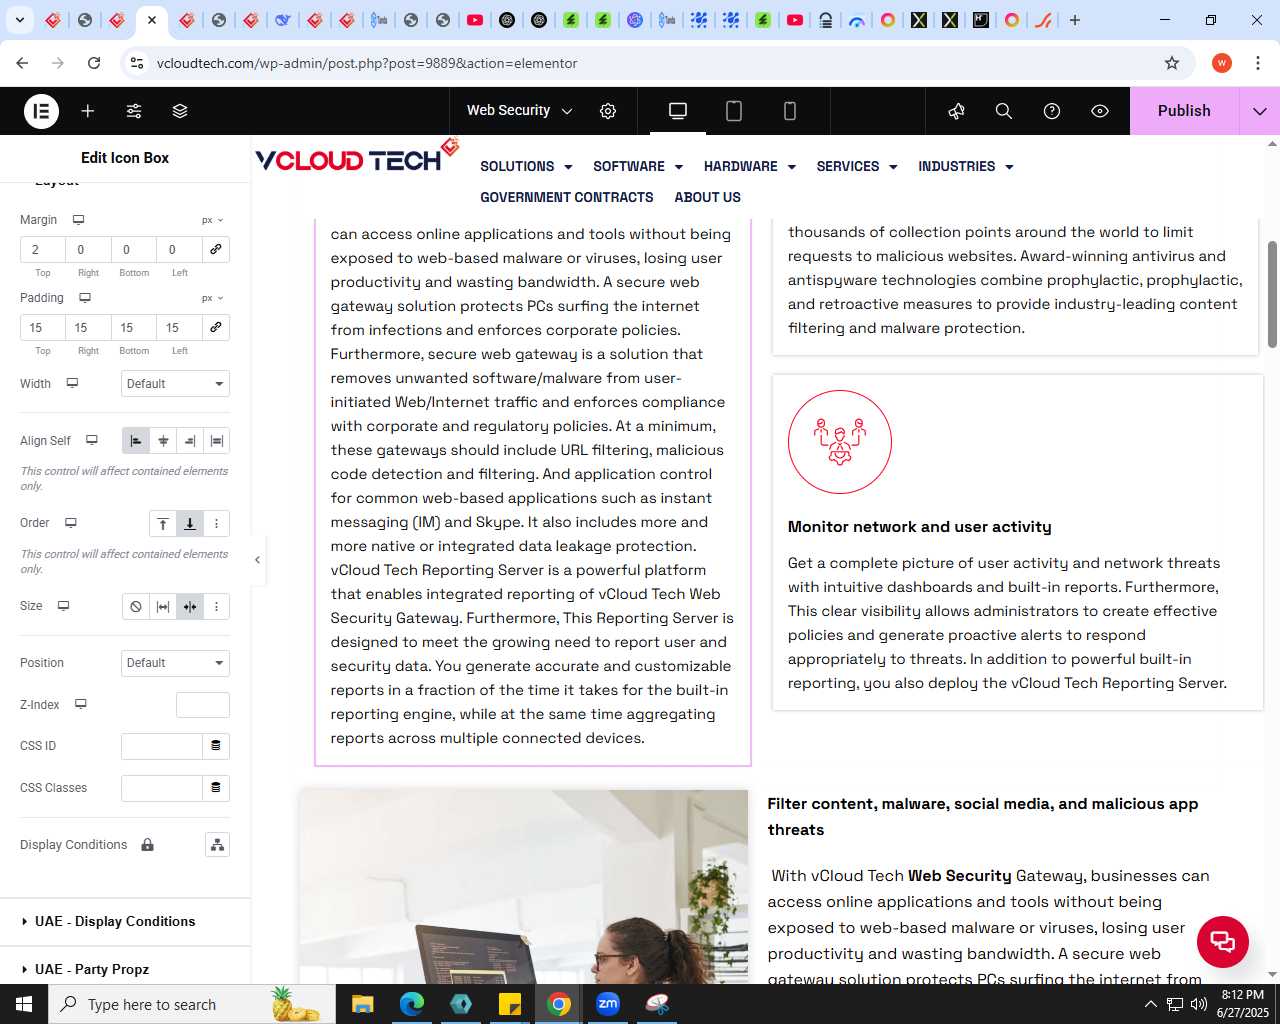The image size is (1280, 1024).
Task: Open the Width Default dropdown
Action: click(175, 384)
